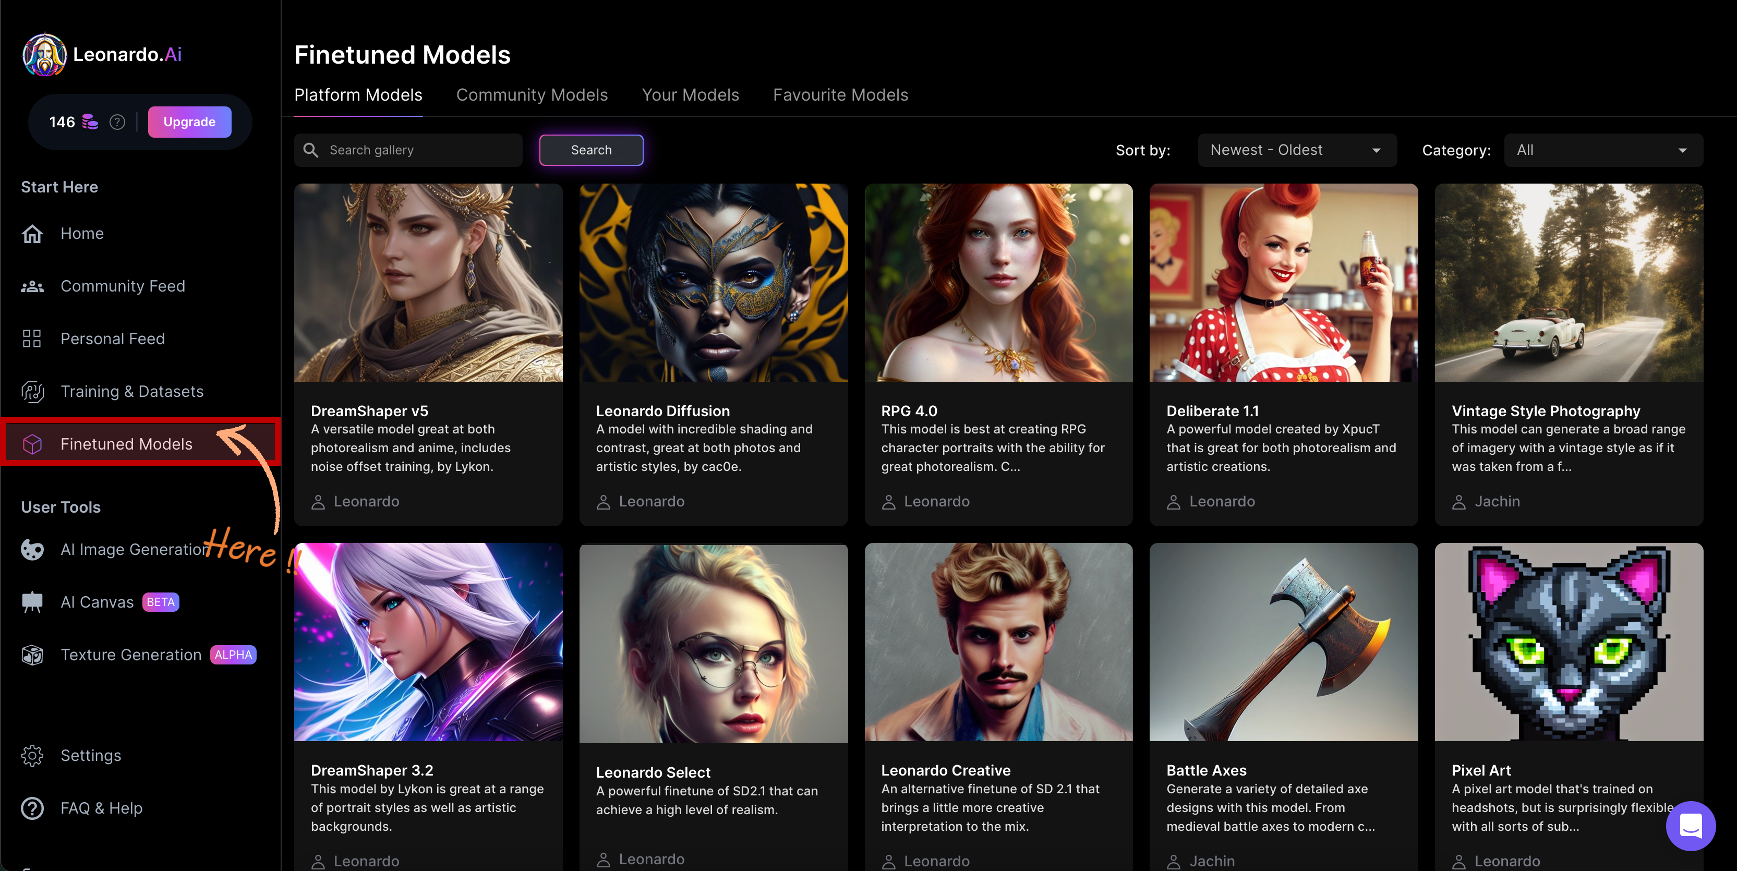Image resolution: width=1738 pixels, height=872 pixels.
Task: Click the magnifier icon in search gallery
Action: click(311, 150)
